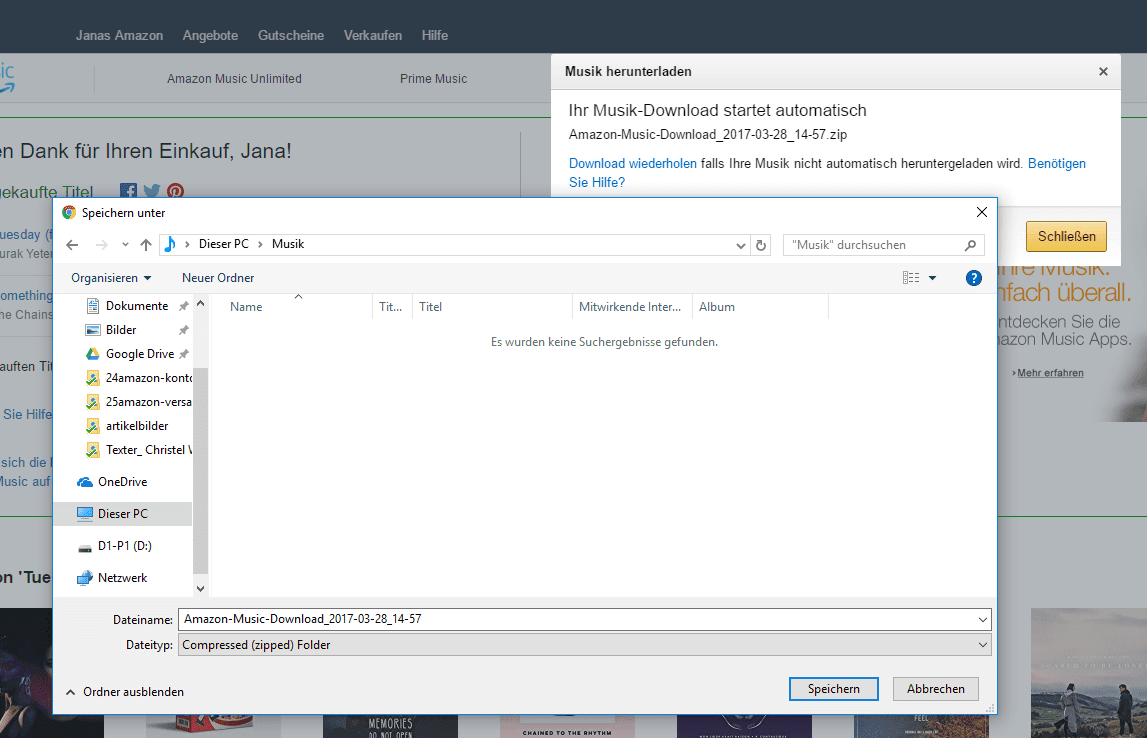1147x738 pixels.
Task: Open Janas Amazon in top navigation
Action: tap(119, 35)
